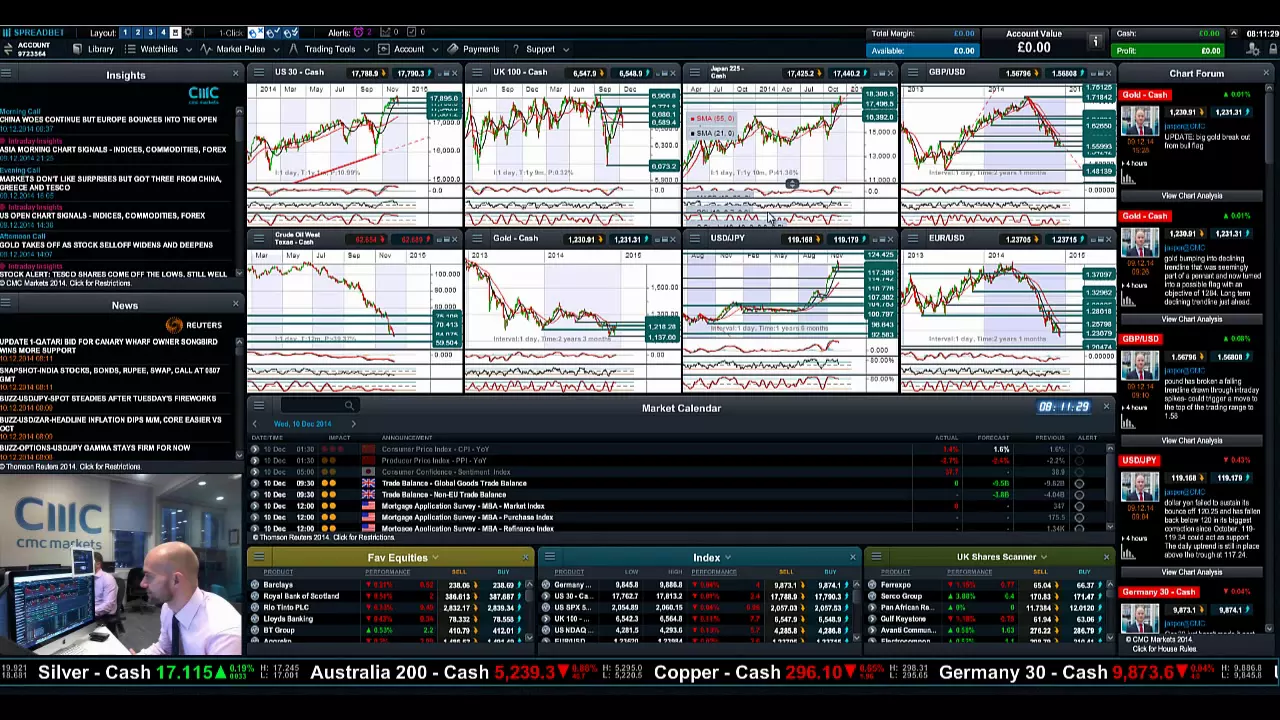View Chart Analysis for first Gold post

1192,196
